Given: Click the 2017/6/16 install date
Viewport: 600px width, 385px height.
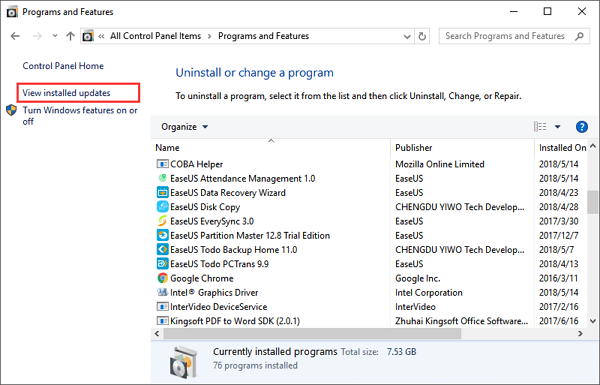Looking at the screenshot, I should pyautogui.click(x=558, y=321).
